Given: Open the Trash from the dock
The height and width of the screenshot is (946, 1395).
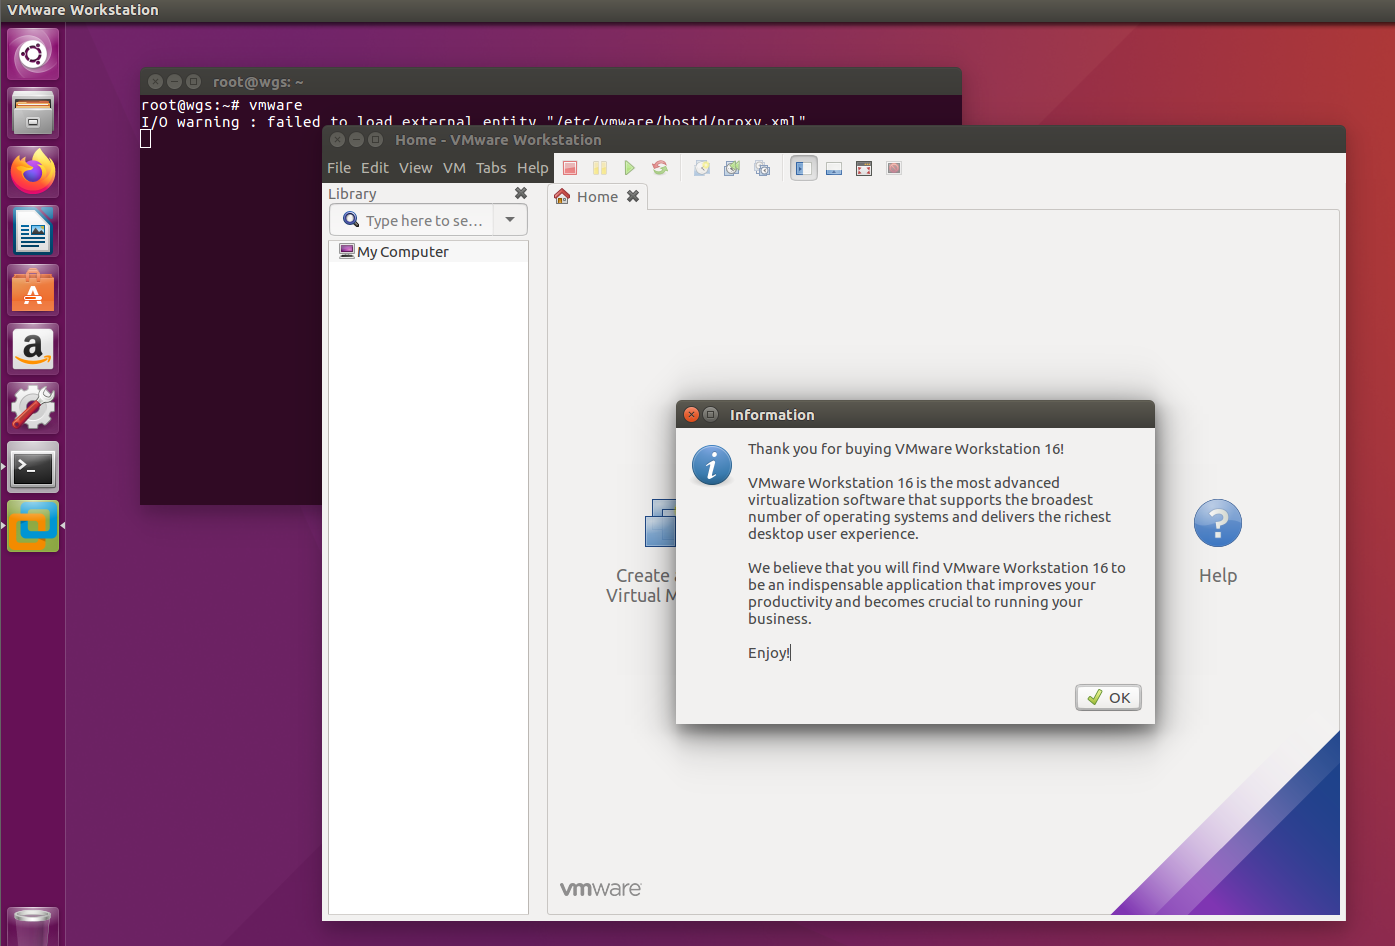Looking at the screenshot, I should [x=33, y=927].
